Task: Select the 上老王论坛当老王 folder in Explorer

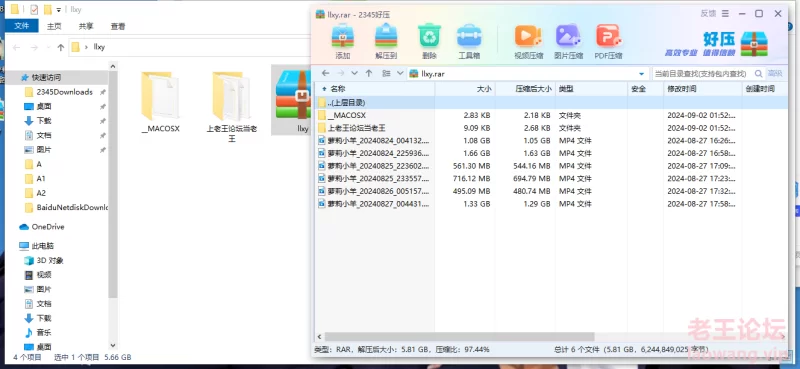Action: (x=232, y=106)
